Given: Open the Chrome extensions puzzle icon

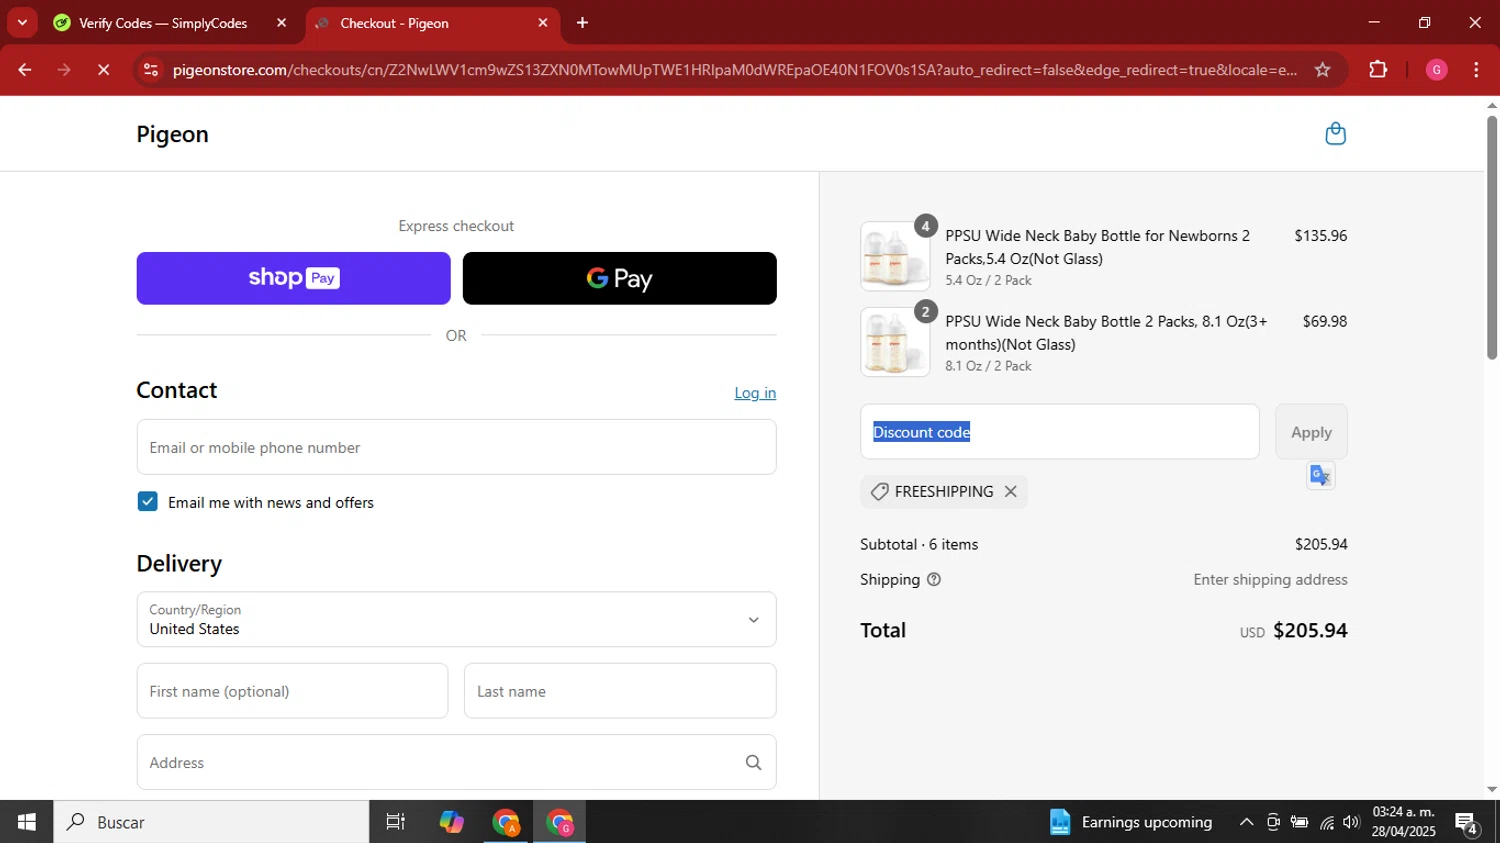Looking at the screenshot, I should coord(1378,70).
